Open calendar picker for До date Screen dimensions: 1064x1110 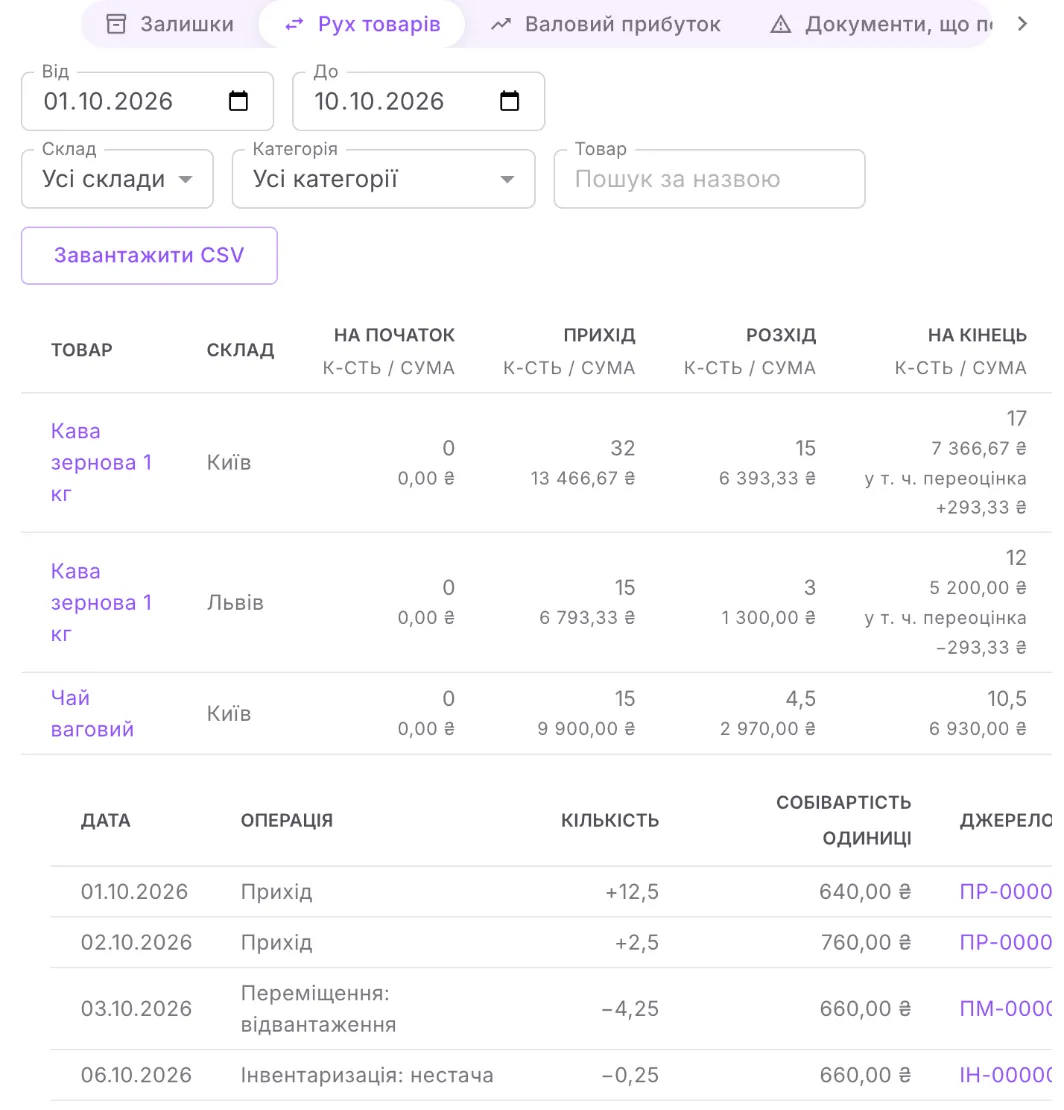pos(510,101)
